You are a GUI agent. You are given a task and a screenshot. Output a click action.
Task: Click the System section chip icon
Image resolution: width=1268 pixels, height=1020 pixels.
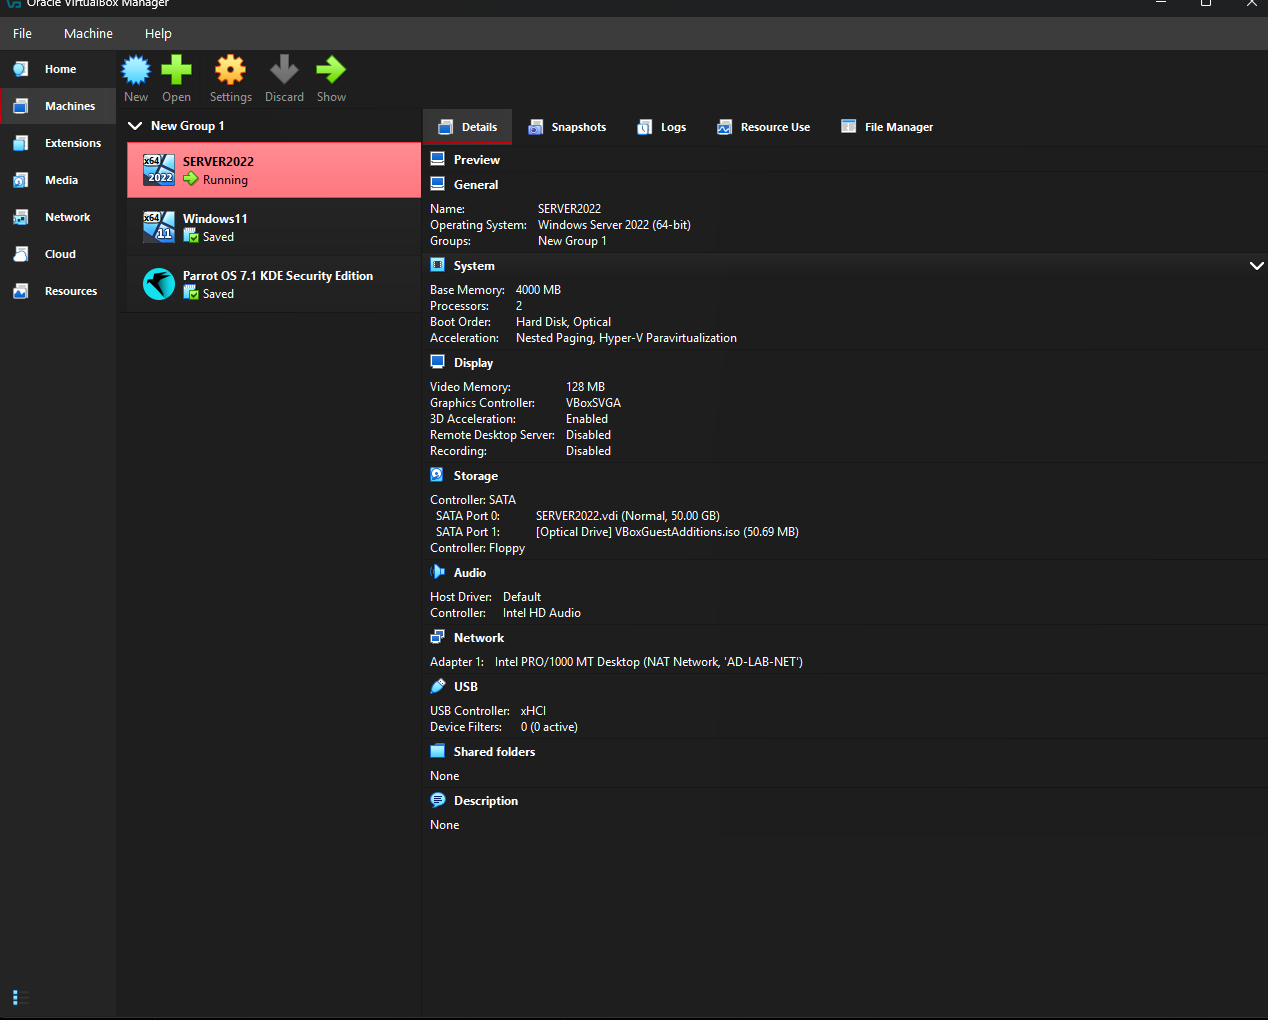[x=437, y=265]
